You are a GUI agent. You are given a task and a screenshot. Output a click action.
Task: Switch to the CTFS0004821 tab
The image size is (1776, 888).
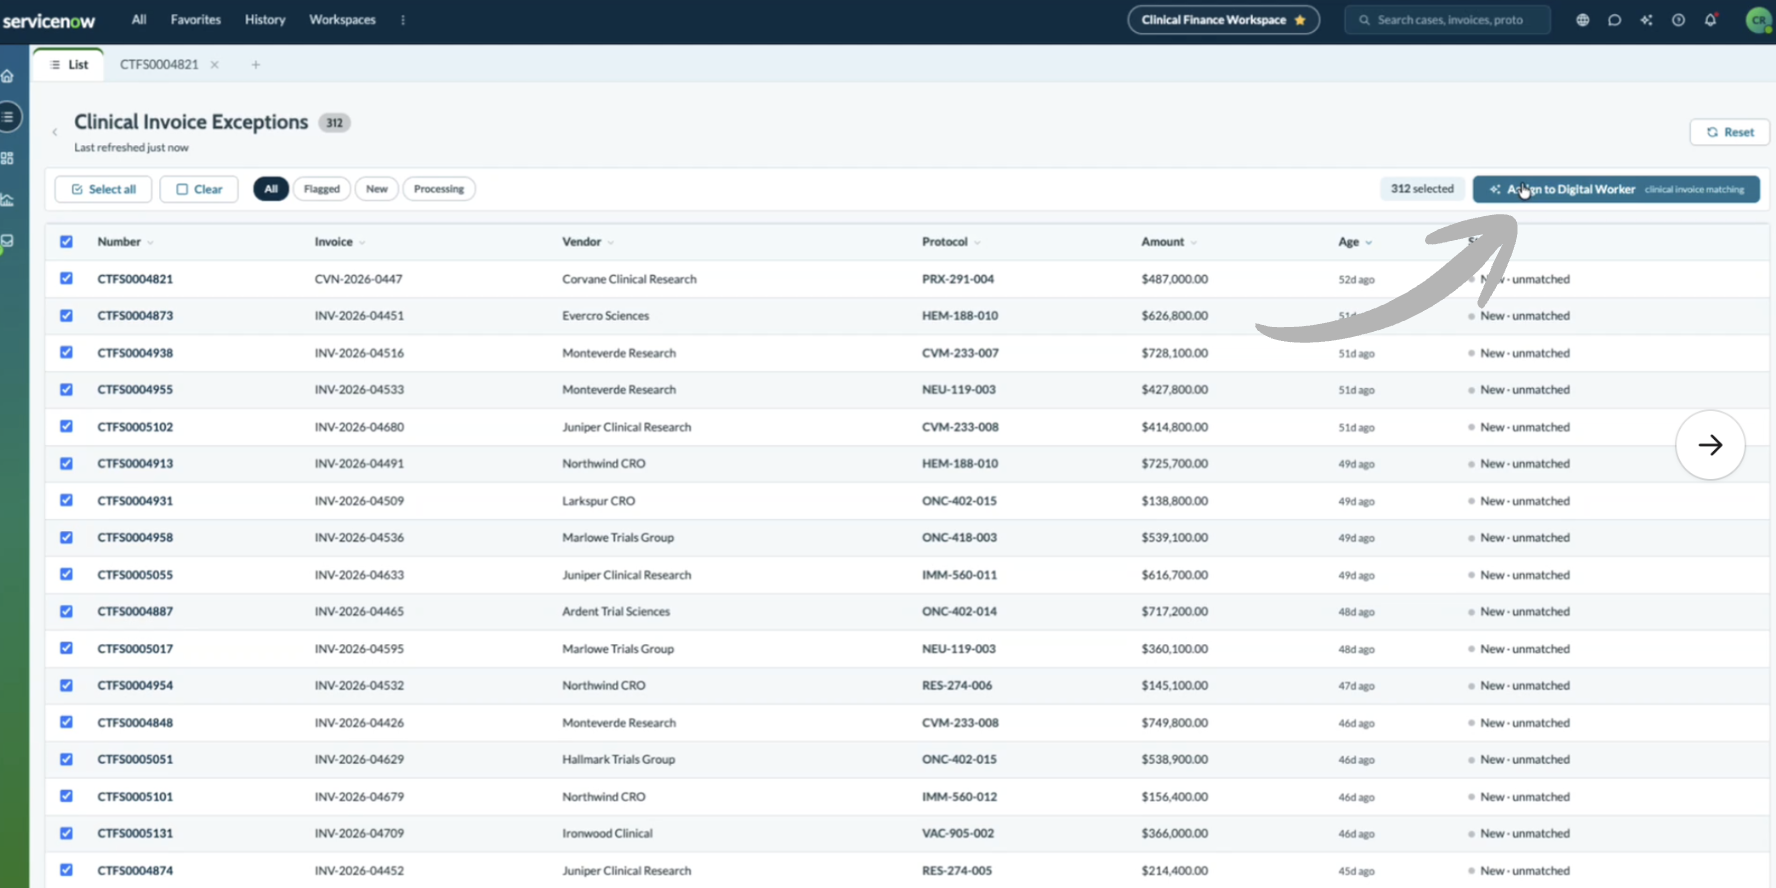tap(159, 65)
